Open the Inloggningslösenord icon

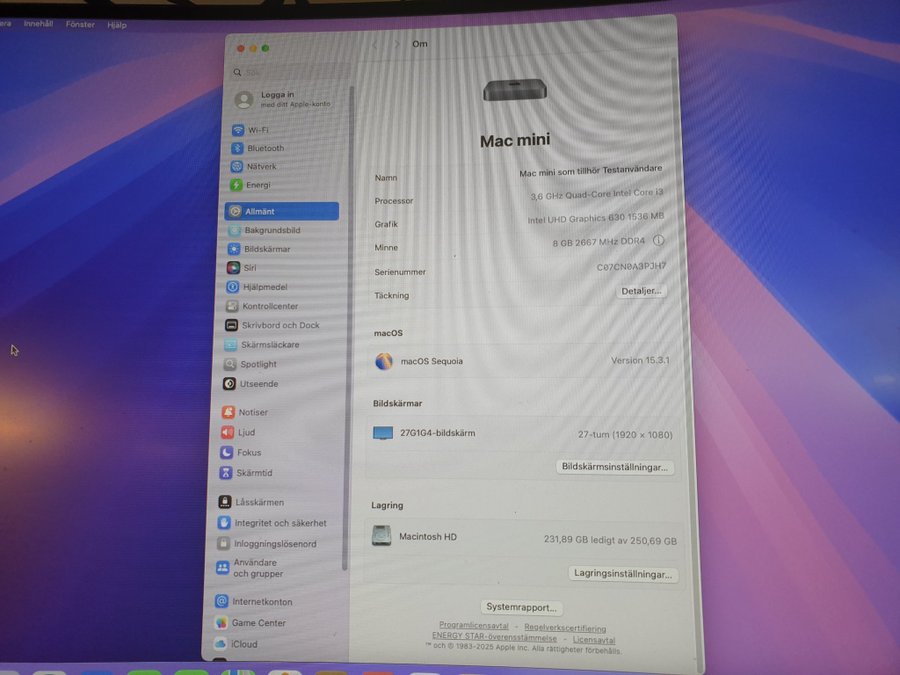pos(224,544)
